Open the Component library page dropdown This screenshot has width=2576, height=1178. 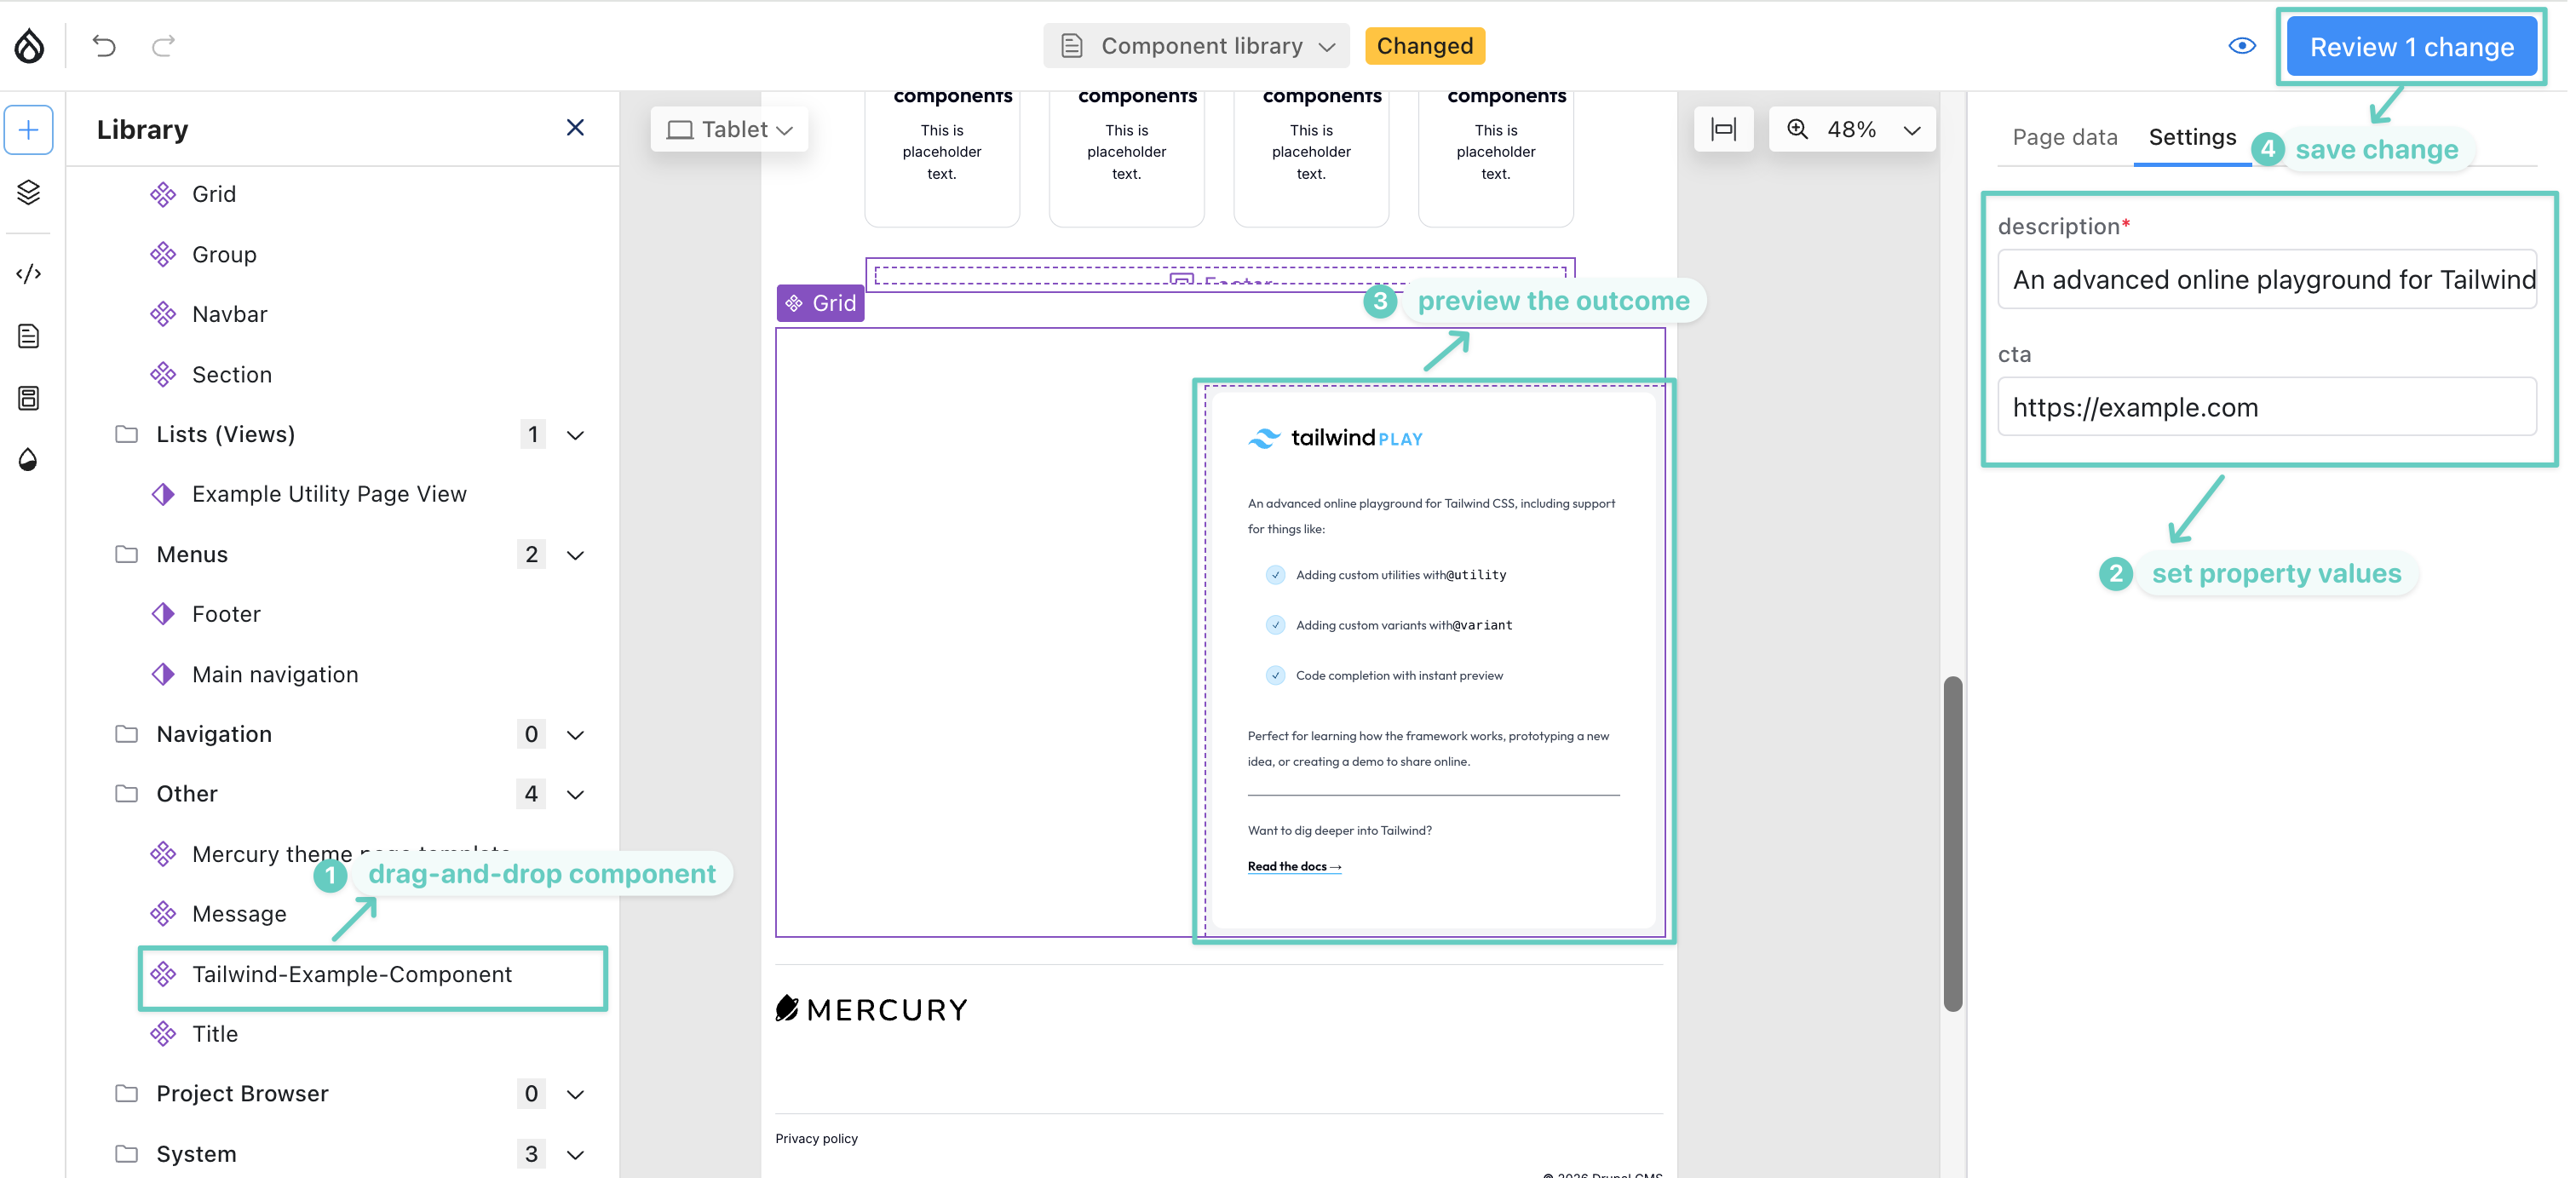point(1196,46)
